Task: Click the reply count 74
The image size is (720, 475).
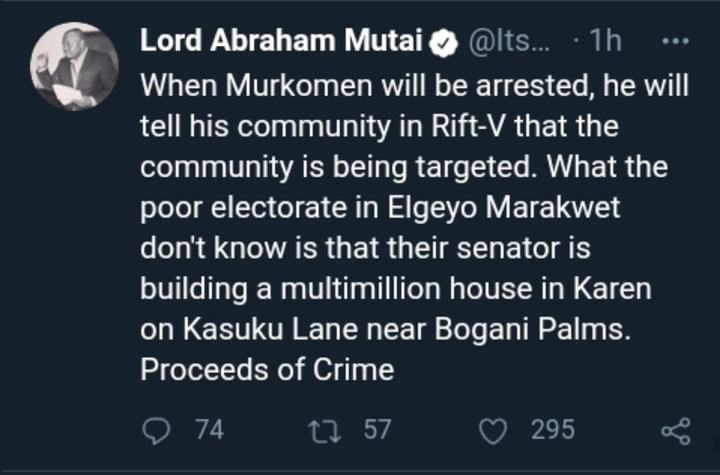Action: click(x=209, y=430)
